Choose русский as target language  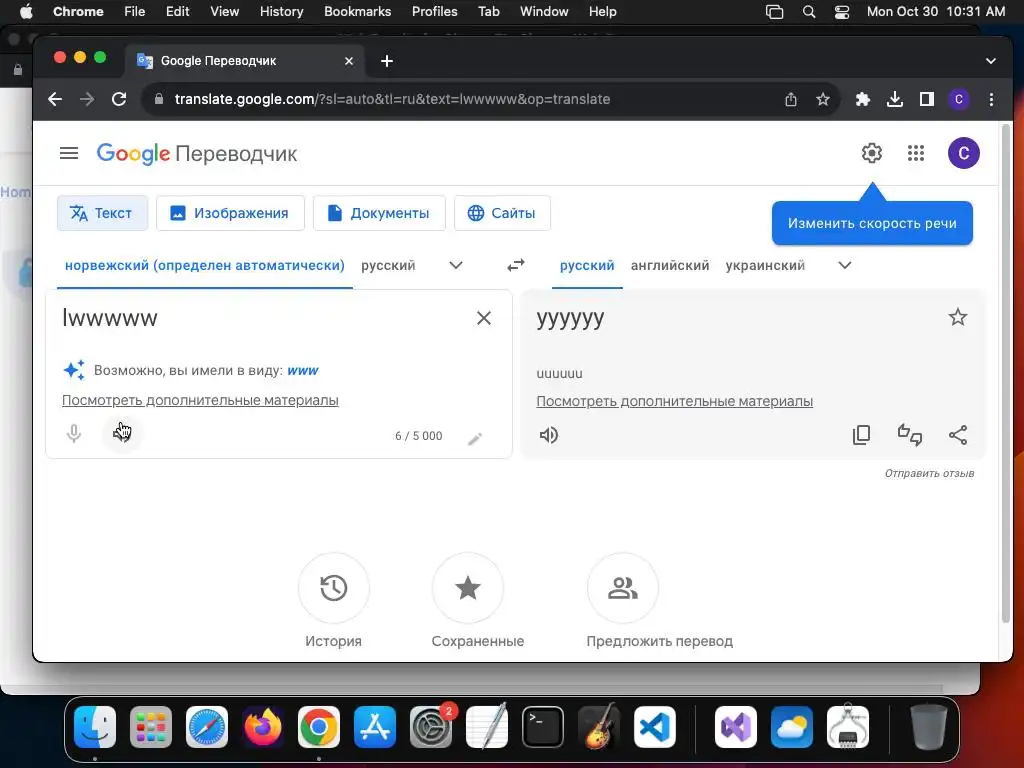pyautogui.click(x=587, y=266)
